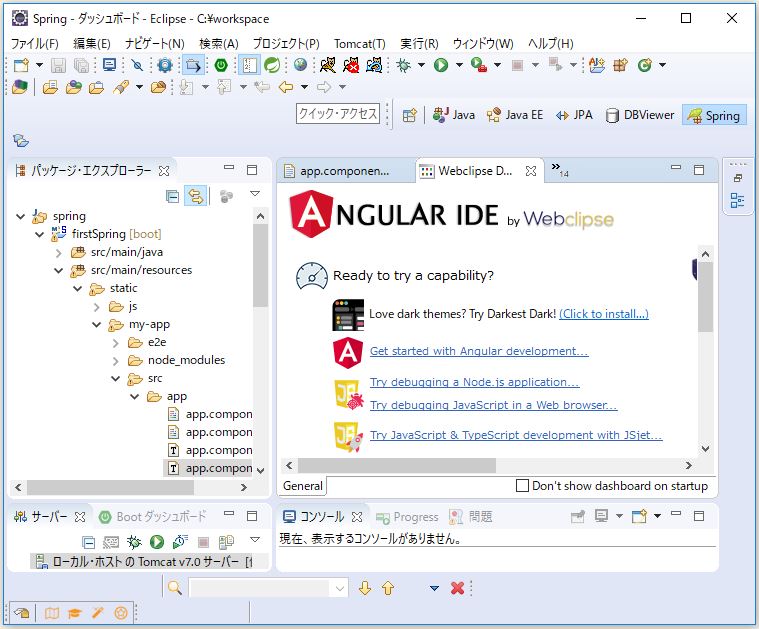Expand the src/main/java folder

coord(59,252)
